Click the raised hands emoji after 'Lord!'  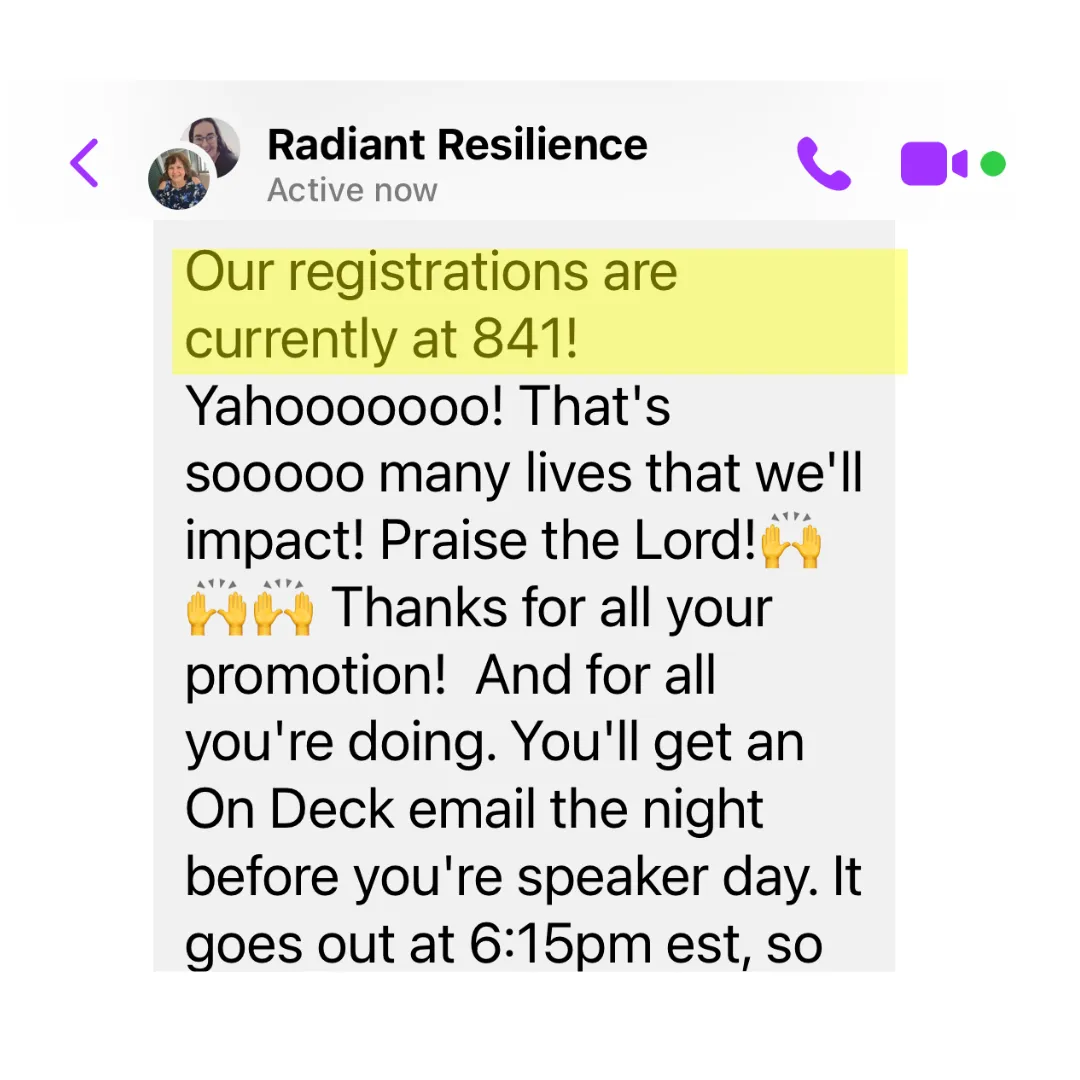tap(790, 541)
